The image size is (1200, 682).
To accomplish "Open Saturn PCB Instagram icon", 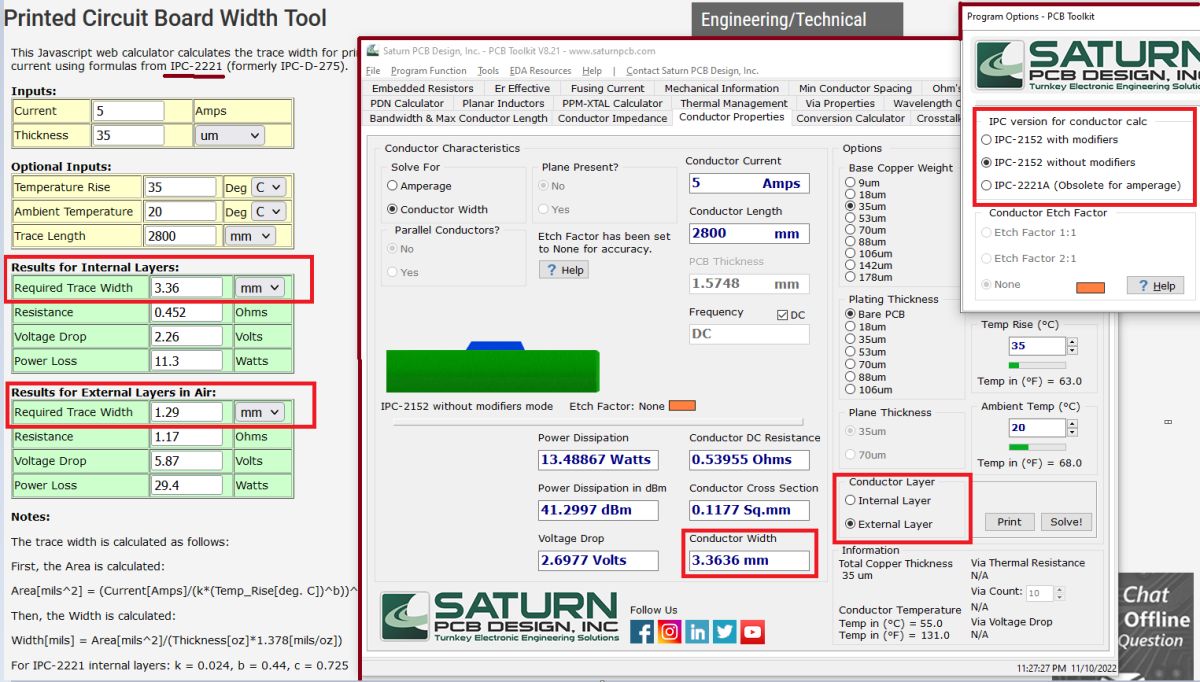I will tap(670, 632).
